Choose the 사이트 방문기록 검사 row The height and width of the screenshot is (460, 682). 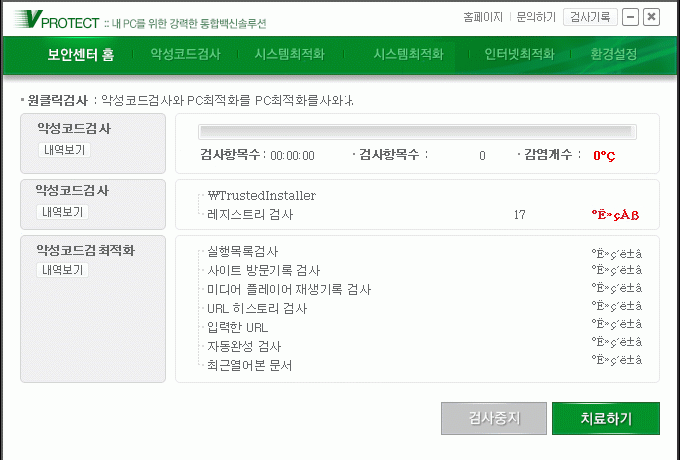263,270
